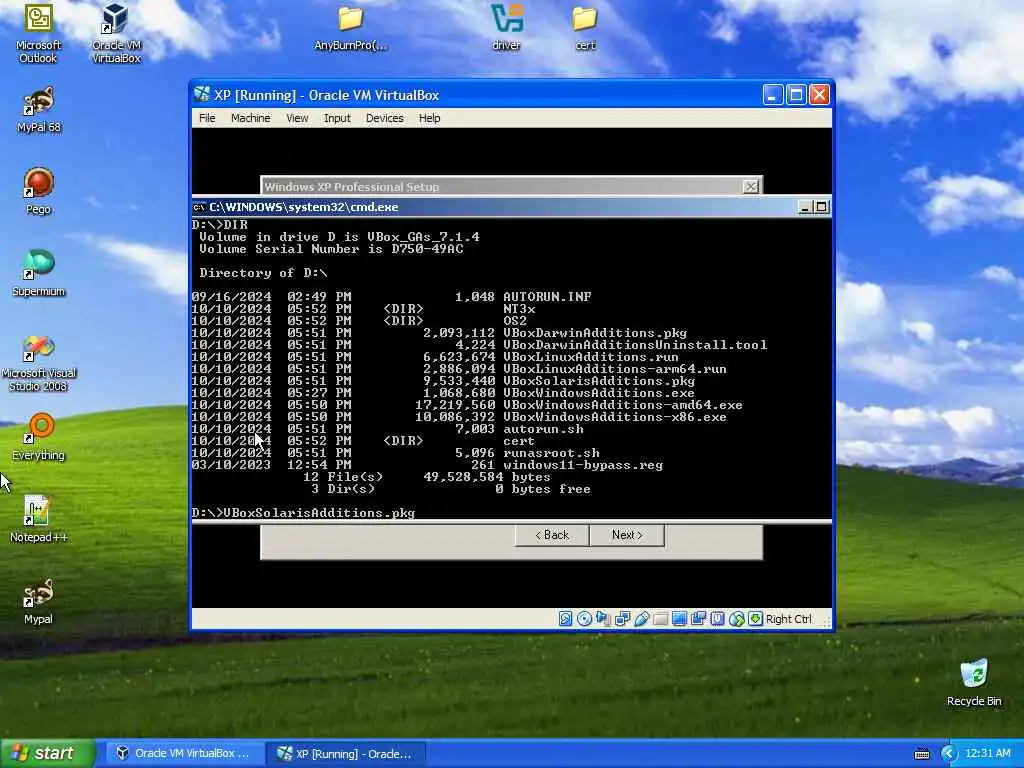Select the Microsoft Outlook desktop icon
1024x768 pixels.
click(x=38, y=33)
